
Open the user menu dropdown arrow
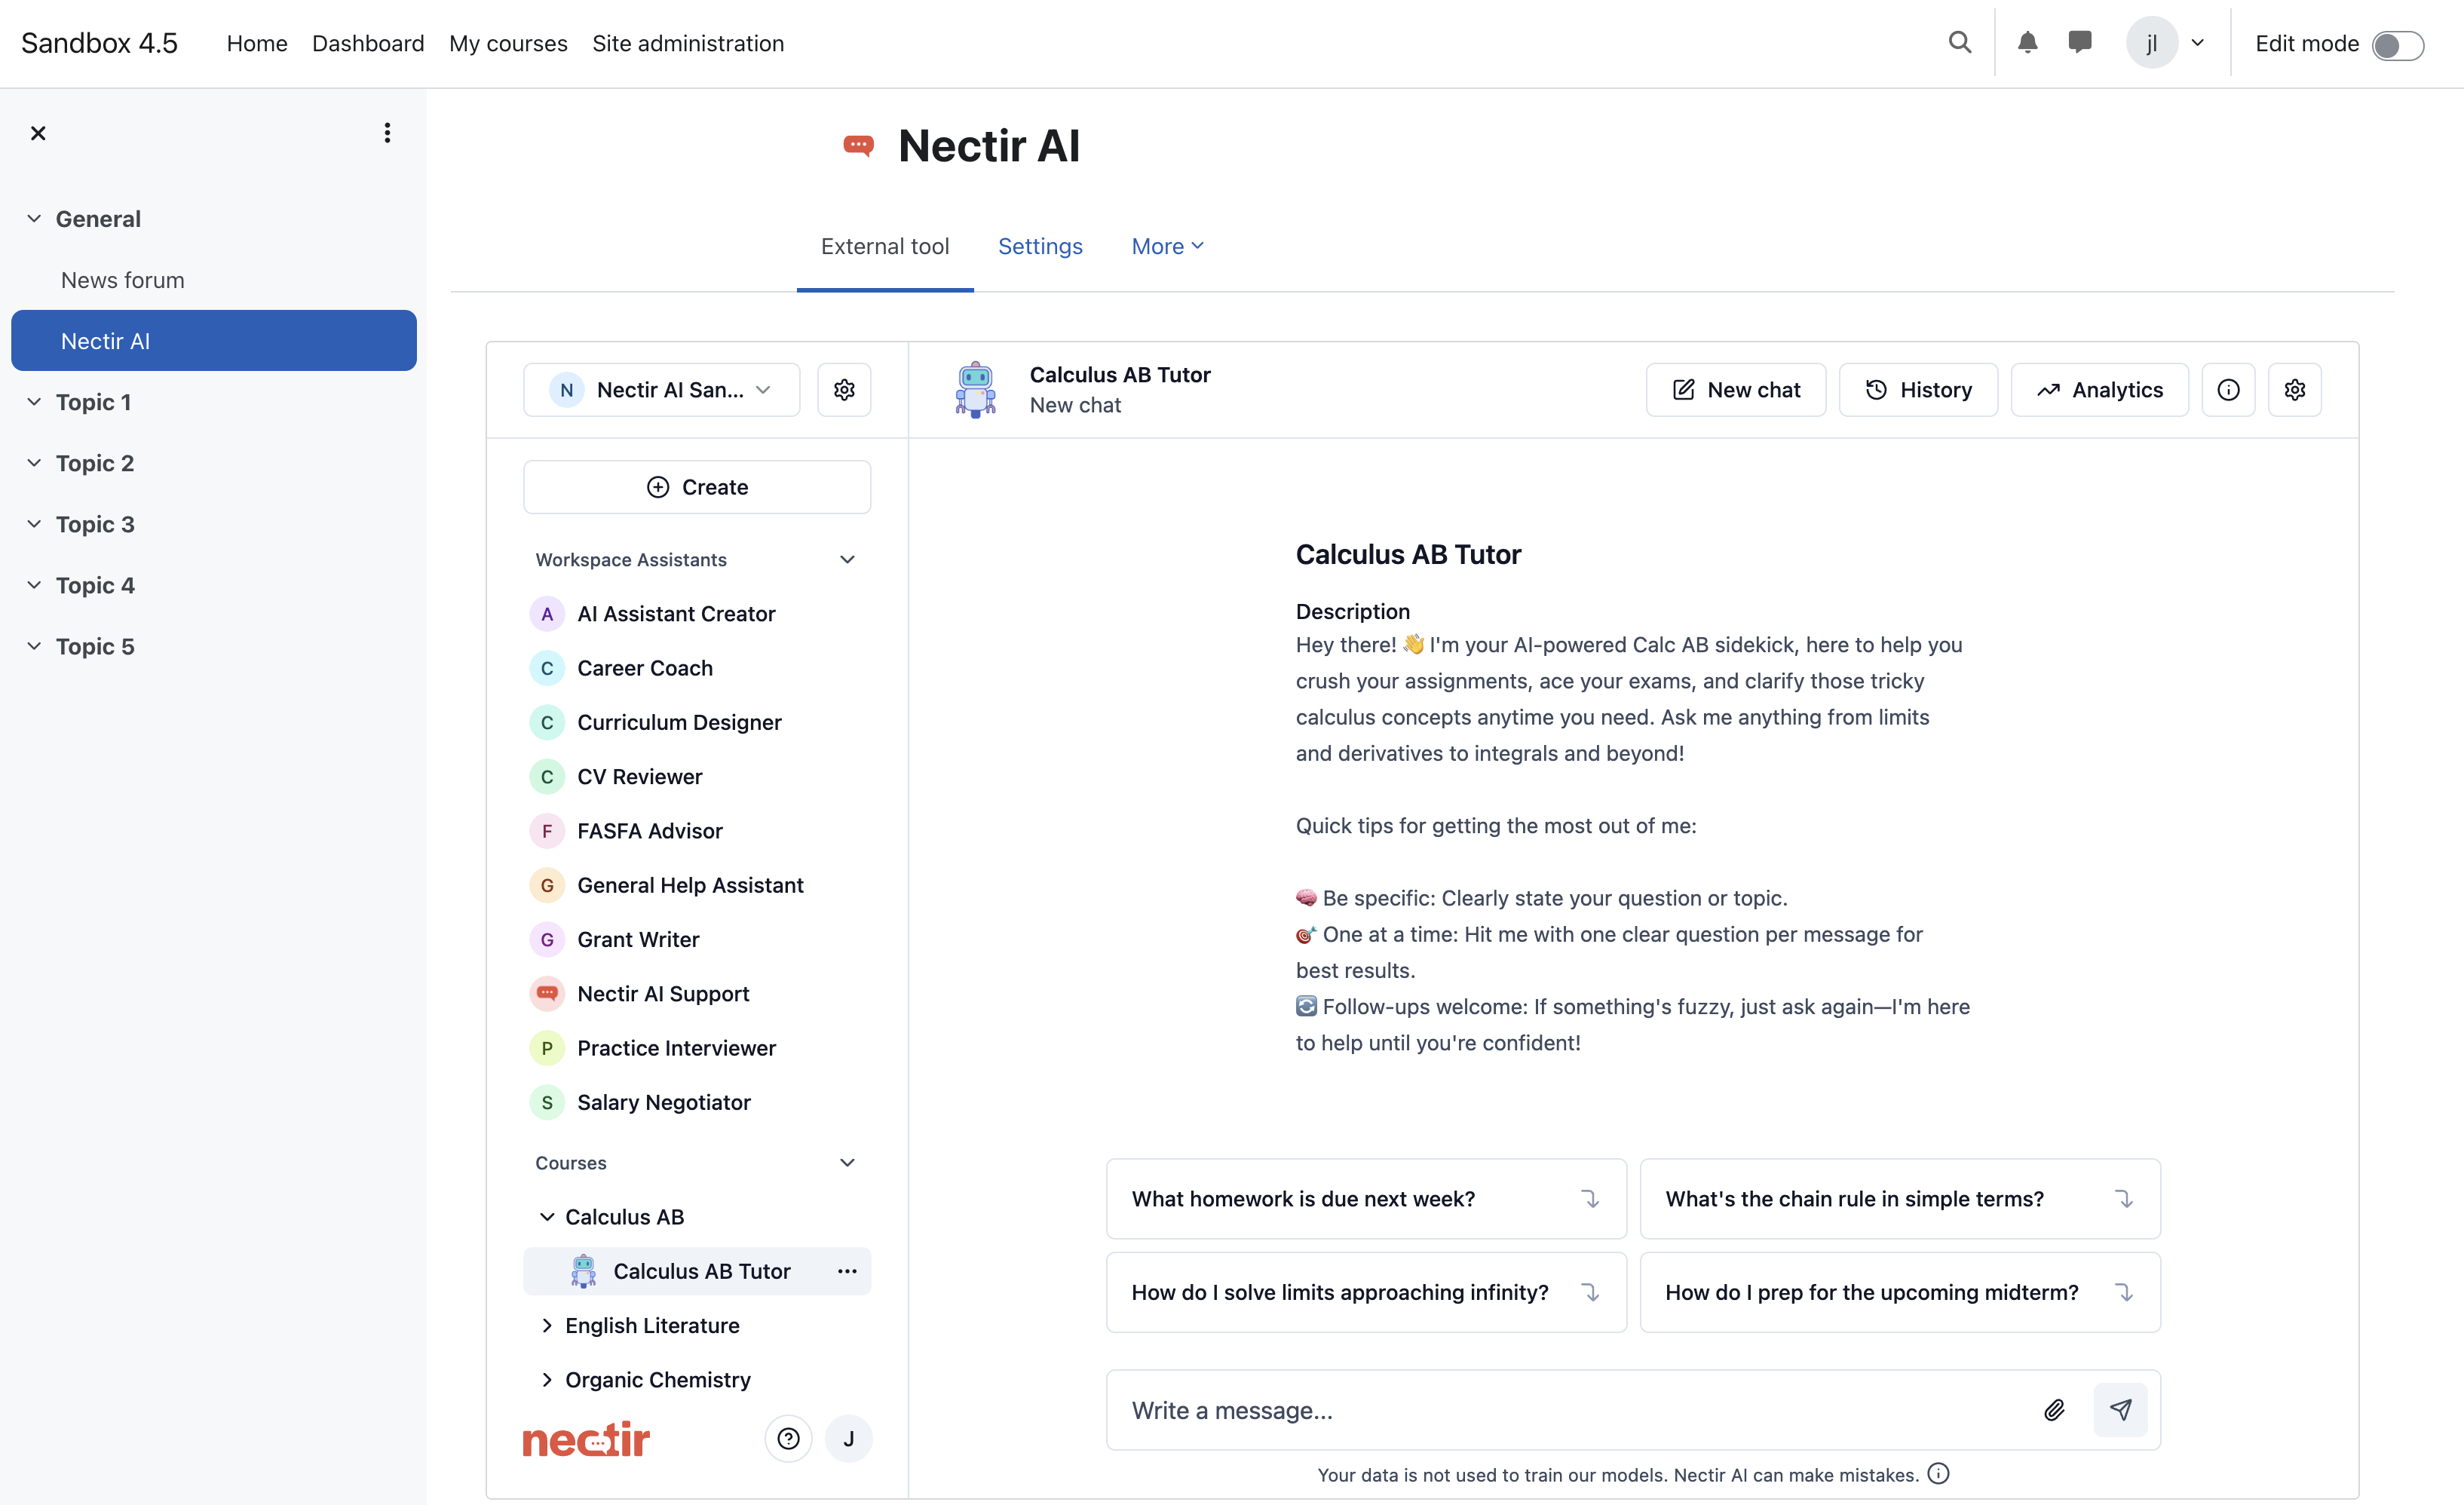coord(2198,43)
